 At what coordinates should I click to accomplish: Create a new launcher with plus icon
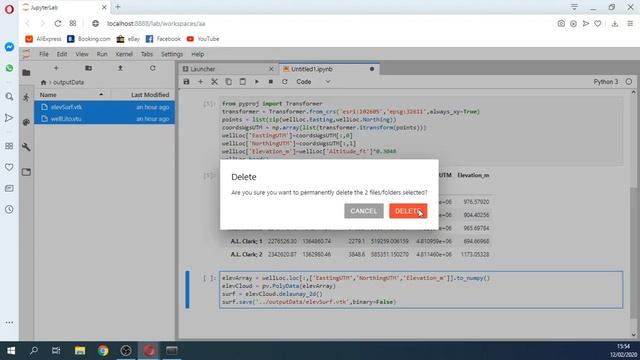56,68
